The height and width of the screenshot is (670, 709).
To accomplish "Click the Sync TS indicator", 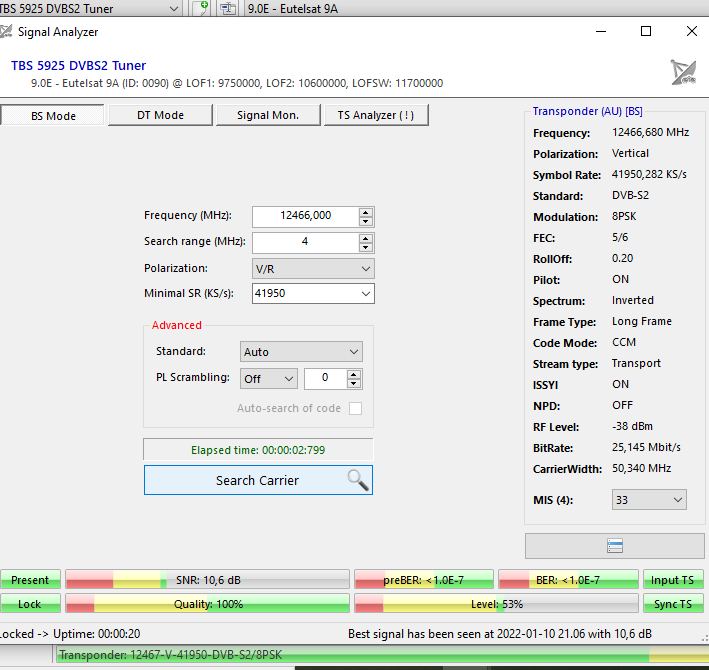I will [x=673, y=604].
